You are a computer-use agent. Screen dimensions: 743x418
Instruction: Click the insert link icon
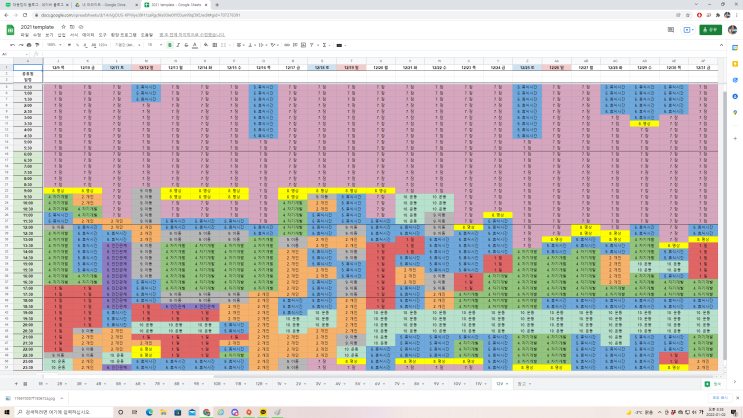(x=287, y=45)
